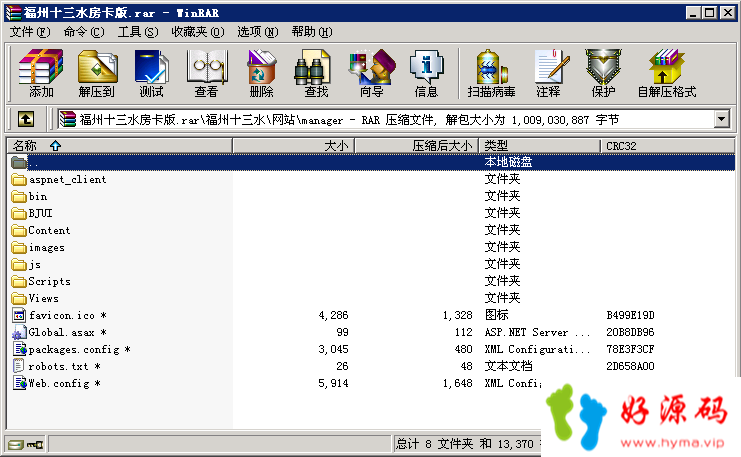This screenshot has height=457, width=741.
Task: Show archive 信息 (Info)
Action: point(426,73)
